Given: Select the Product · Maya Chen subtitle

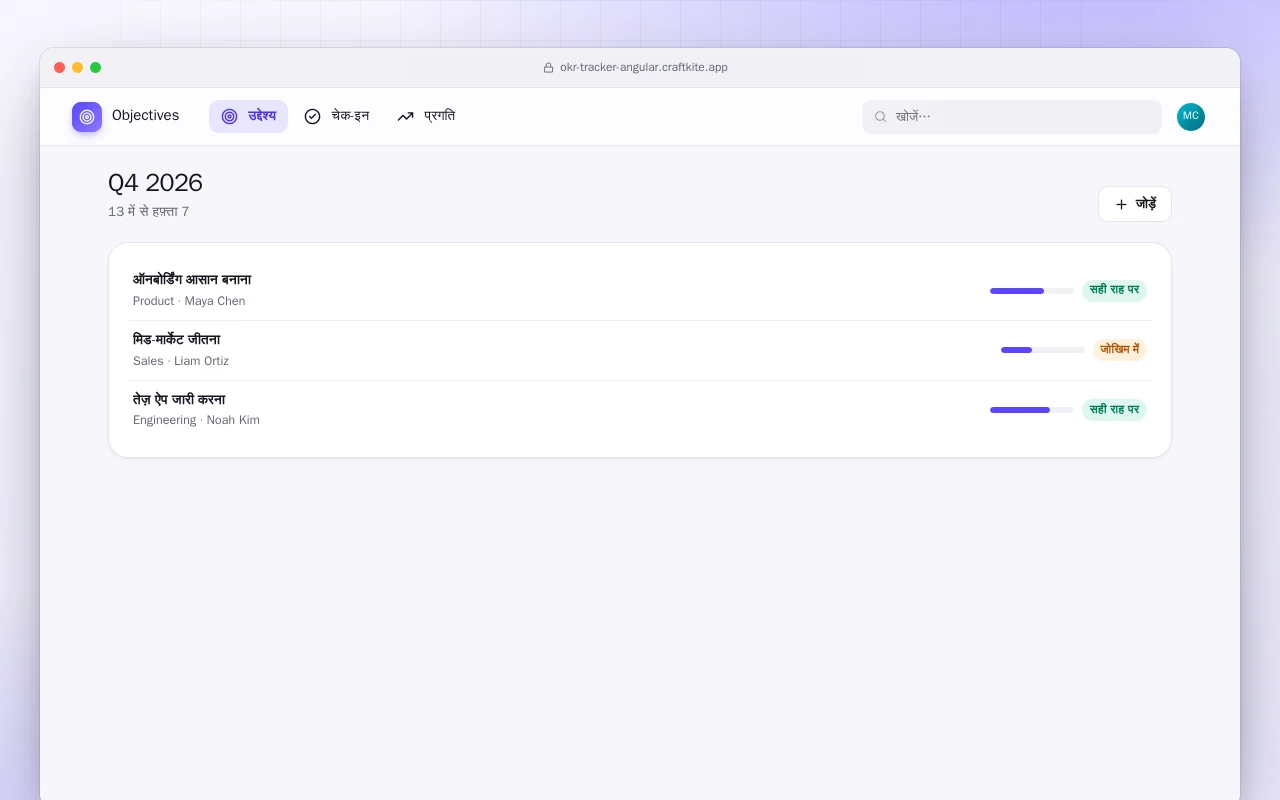Looking at the screenshot, I should coord(189,301).
